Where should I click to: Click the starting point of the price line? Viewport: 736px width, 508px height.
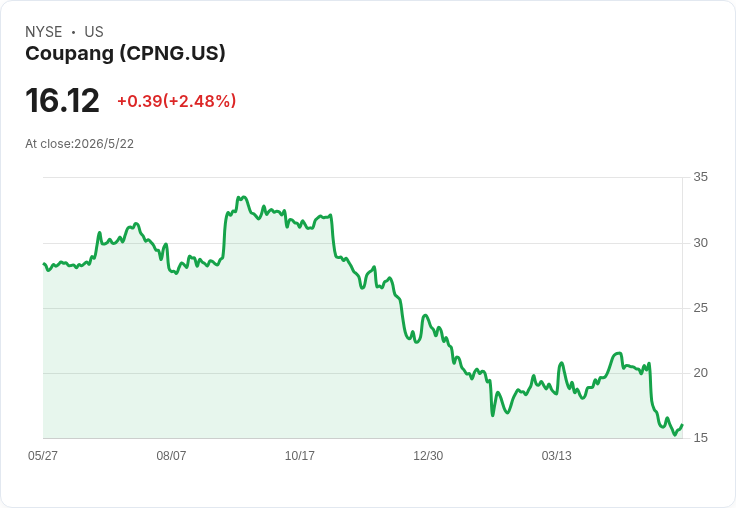[x=44, y=264]
